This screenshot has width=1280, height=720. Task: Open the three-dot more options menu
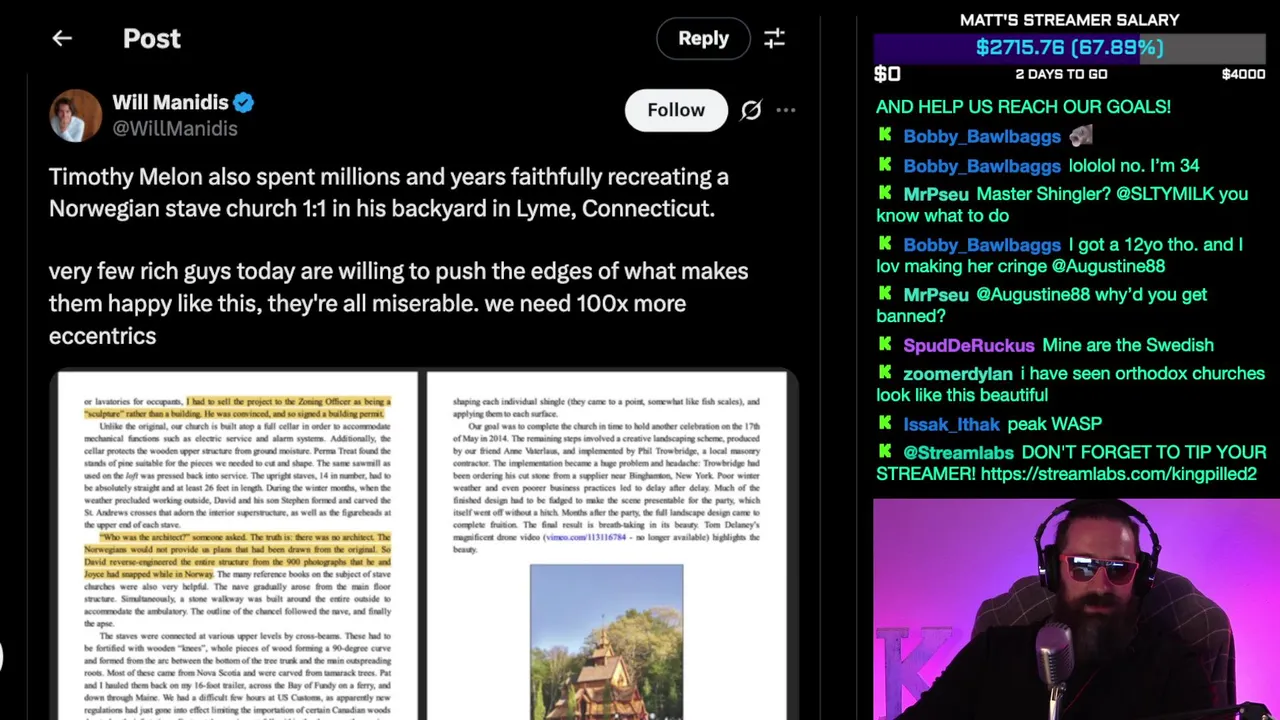coord(786,110)
